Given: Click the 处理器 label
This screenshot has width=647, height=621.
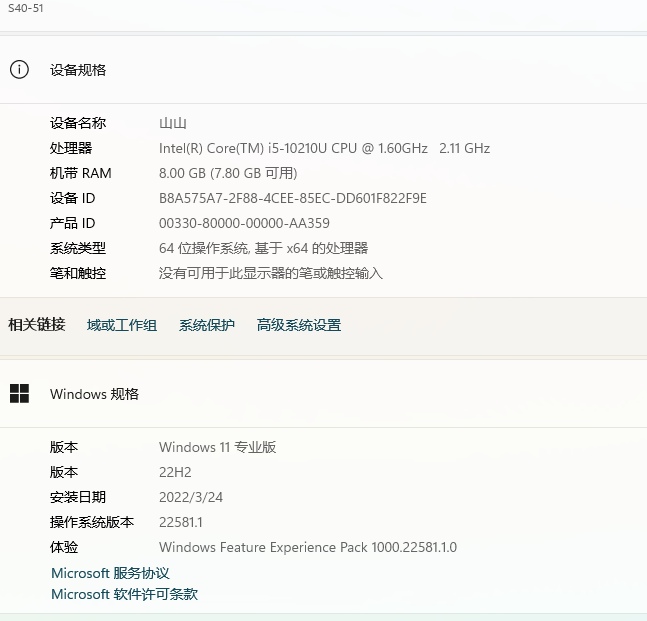Looking at the screenshot, I should click(71, 148).
